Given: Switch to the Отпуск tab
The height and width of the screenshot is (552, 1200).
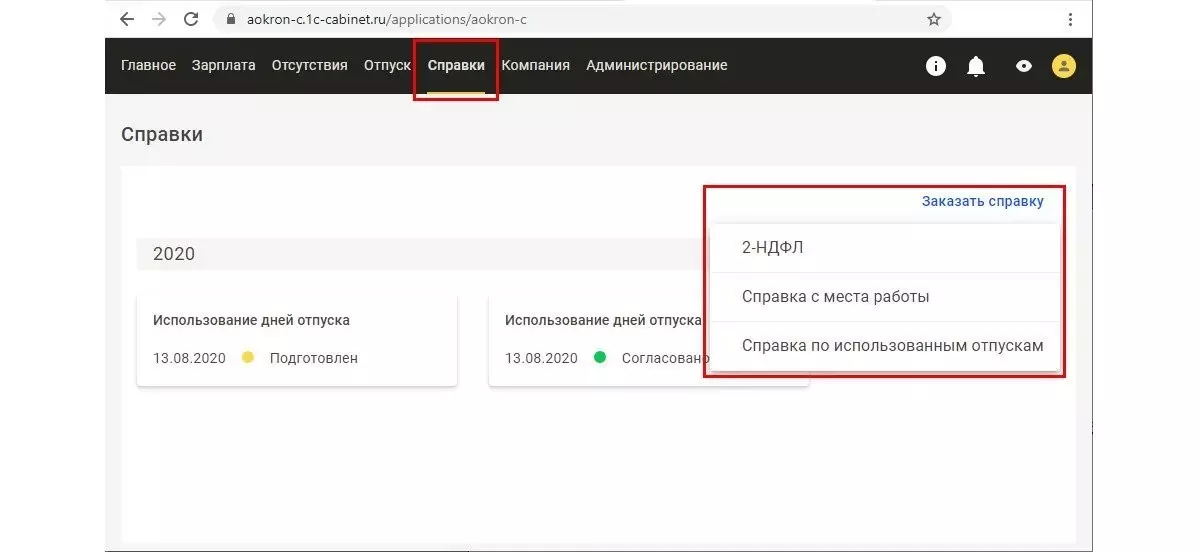Looking at the screenshot, I should [x=387, y=65].
